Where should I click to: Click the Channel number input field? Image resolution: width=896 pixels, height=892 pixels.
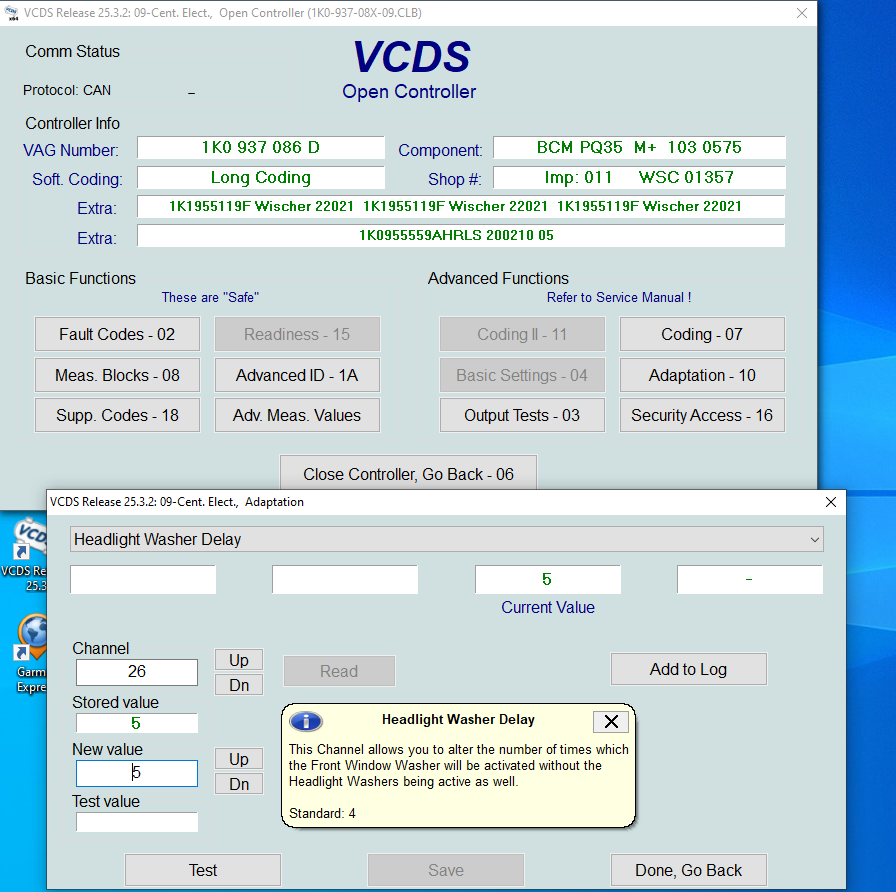tap(137, 672)
